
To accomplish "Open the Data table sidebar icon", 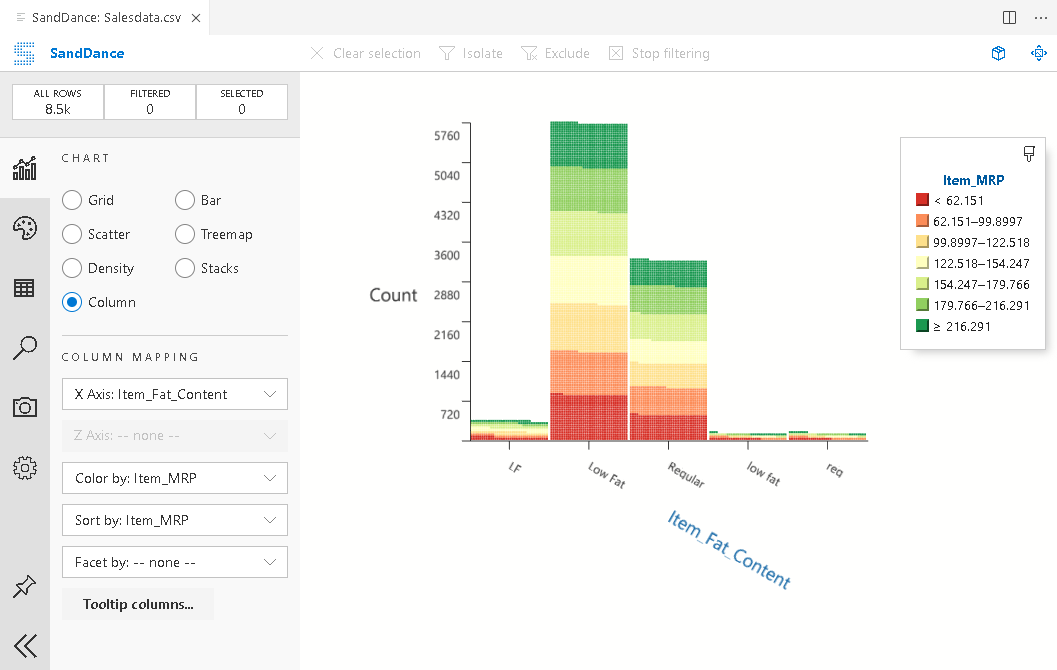I will pos(24,288).
